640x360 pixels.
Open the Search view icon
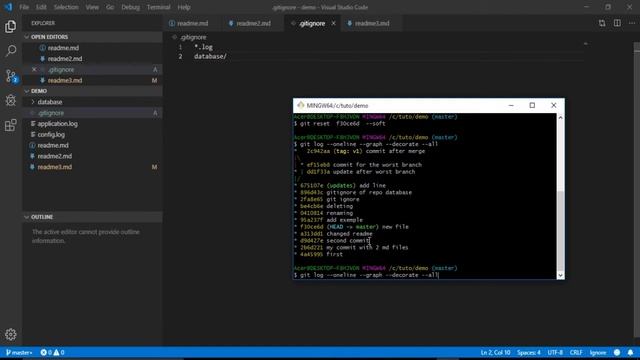(x=11, y=51)
